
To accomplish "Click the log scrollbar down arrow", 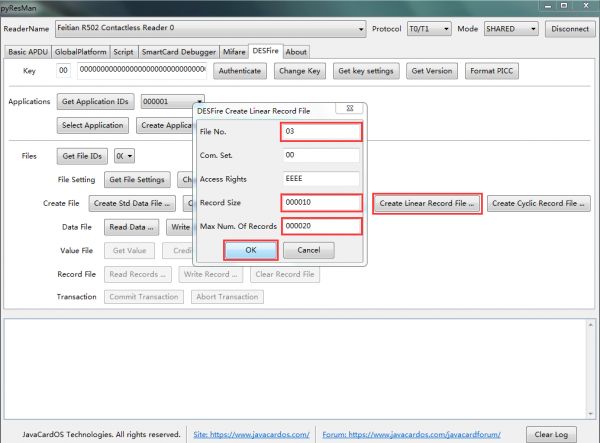I will pyautogui.click(x=590, y=414).
